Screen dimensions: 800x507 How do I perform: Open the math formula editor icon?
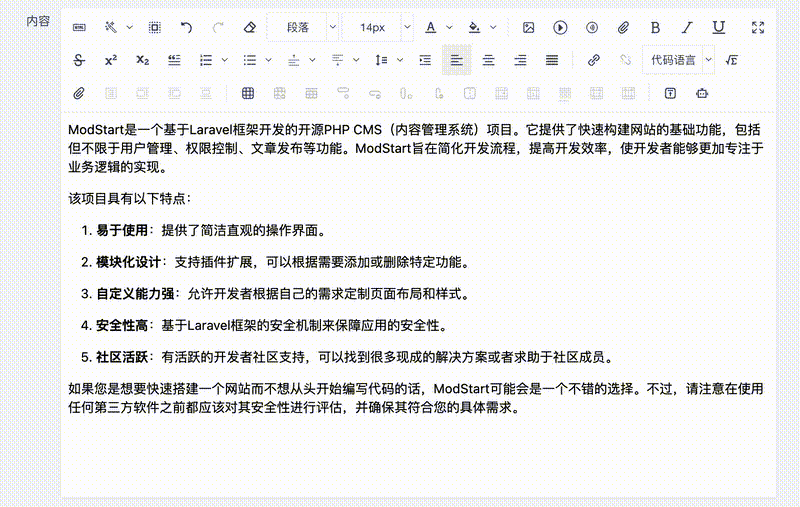[x=732, y=60]
